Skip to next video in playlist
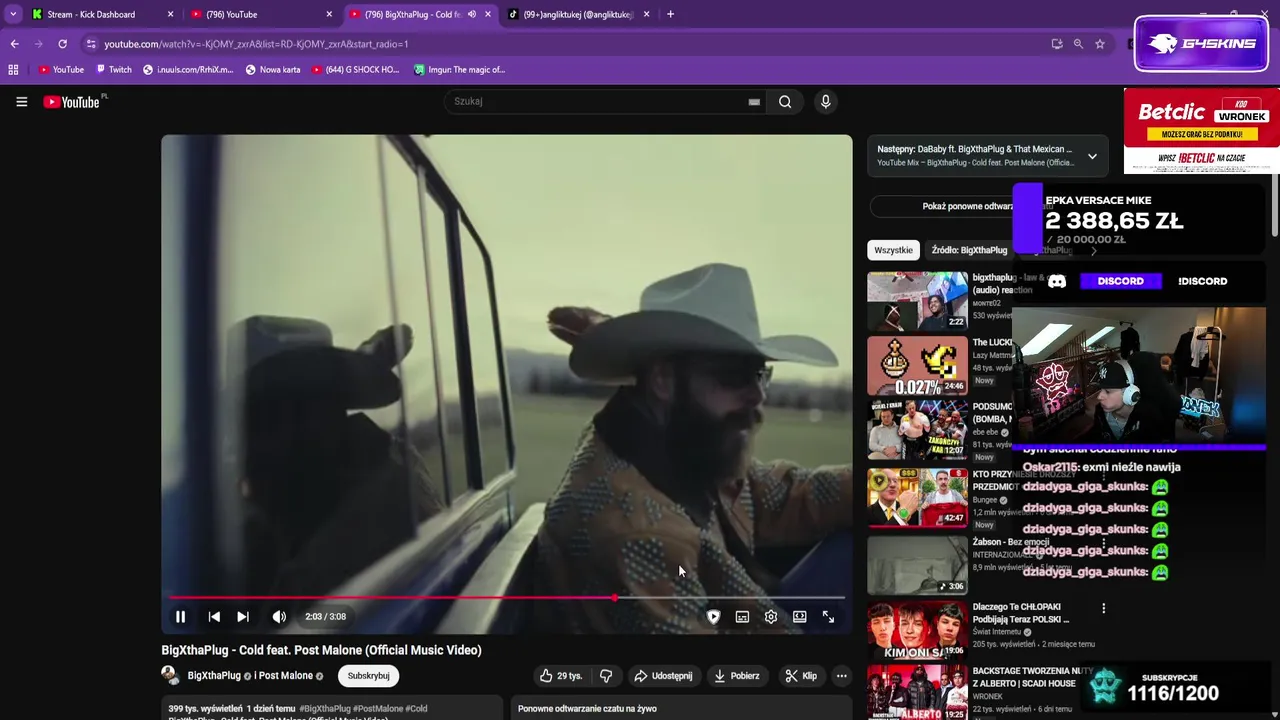Screen dimensions: 1280x720 (x=243, y=617)
